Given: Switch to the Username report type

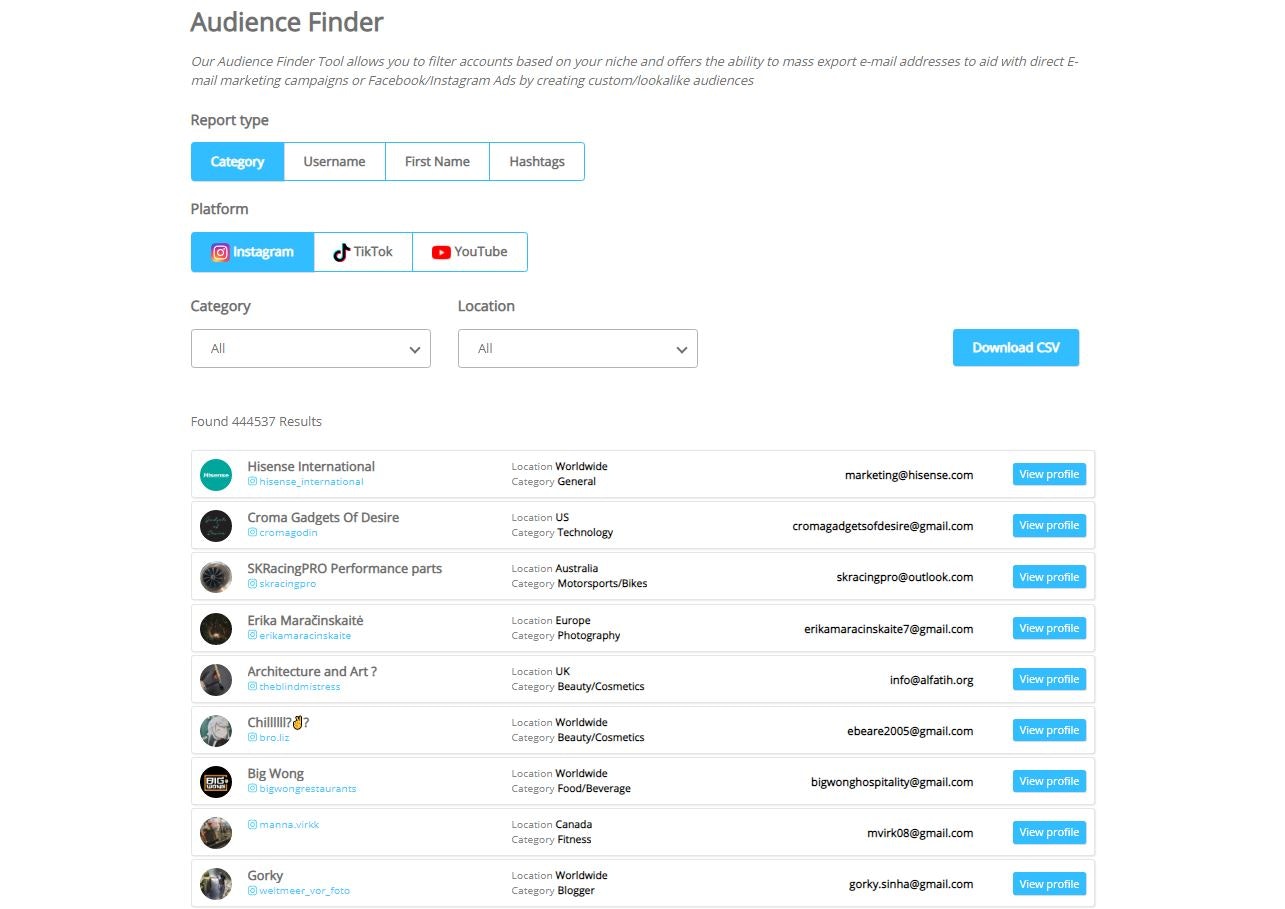Looking at the screenshot, I should (334, 161).
